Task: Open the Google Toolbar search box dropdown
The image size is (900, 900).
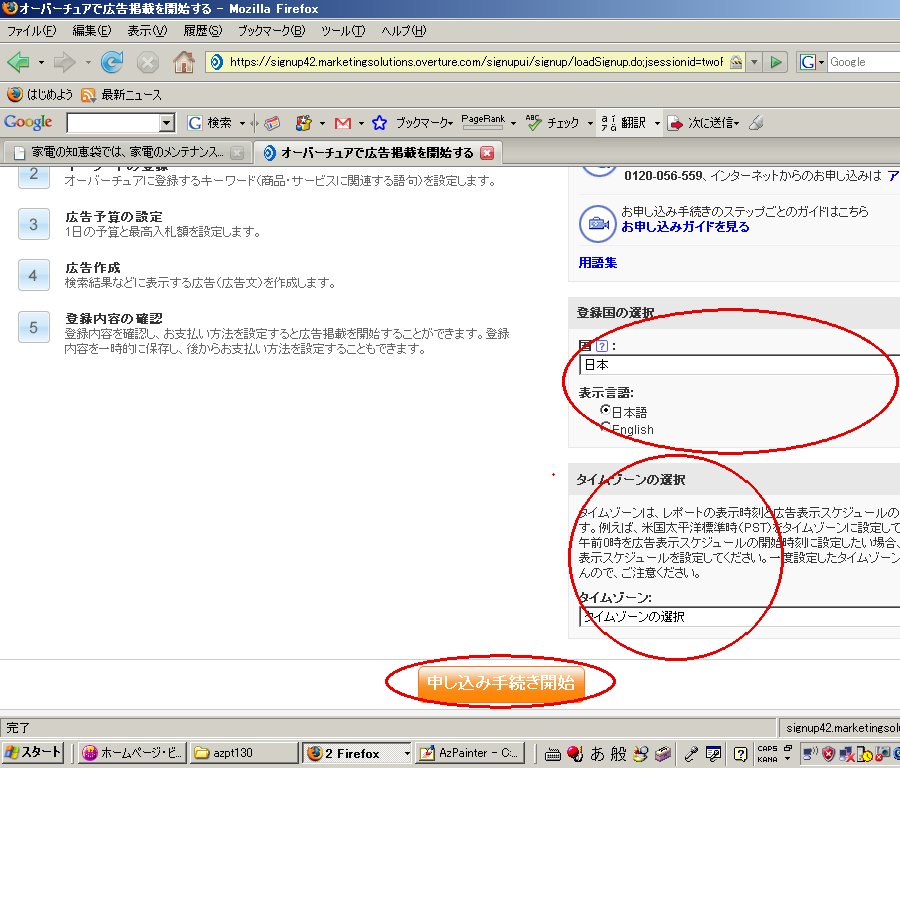Action: point(166,122)
